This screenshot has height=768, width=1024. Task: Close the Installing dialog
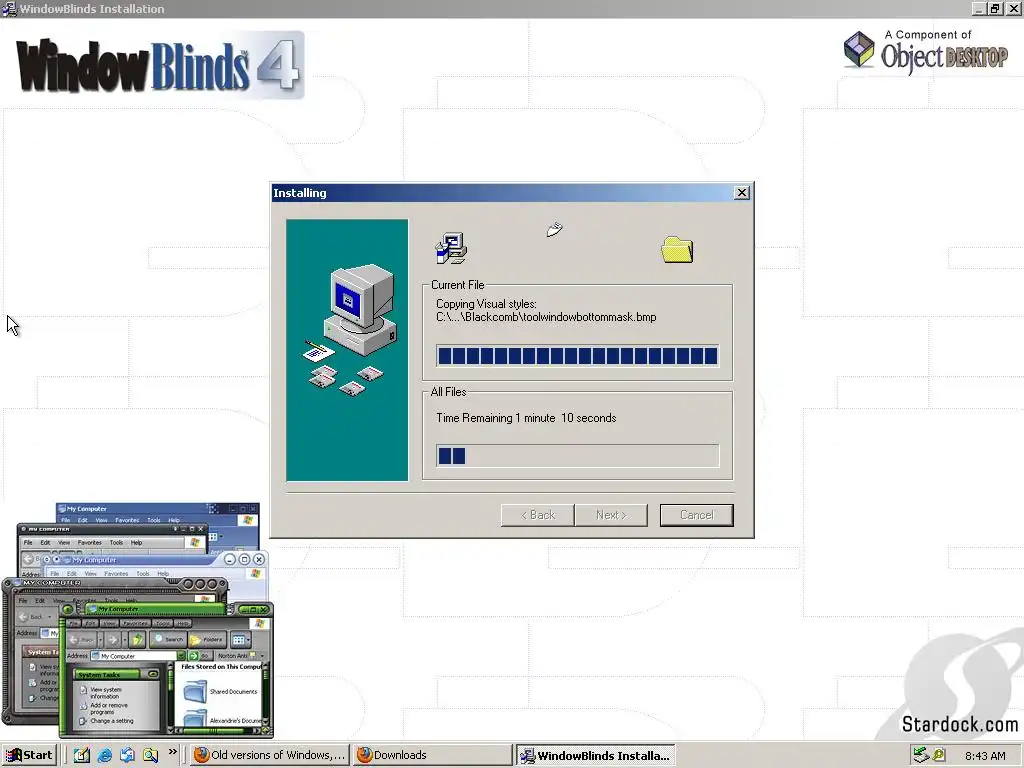pos(742,193)
